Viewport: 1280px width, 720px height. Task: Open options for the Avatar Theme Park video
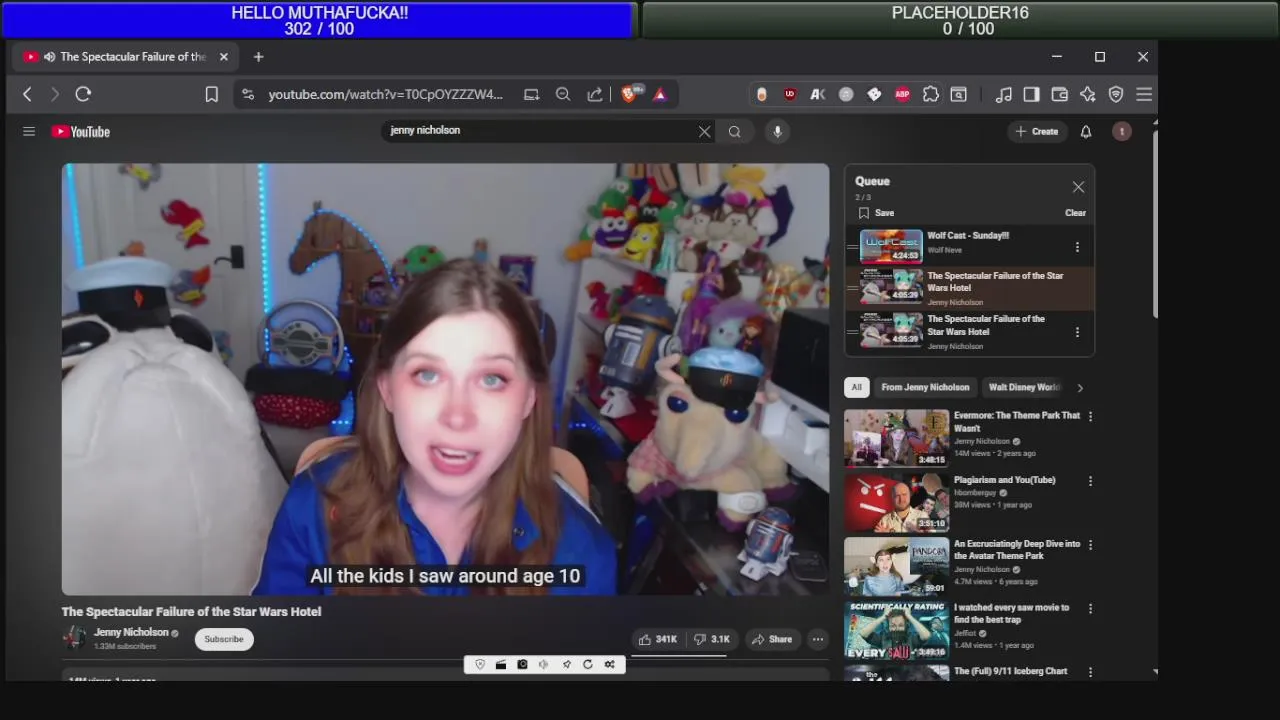pos(1090,545)
